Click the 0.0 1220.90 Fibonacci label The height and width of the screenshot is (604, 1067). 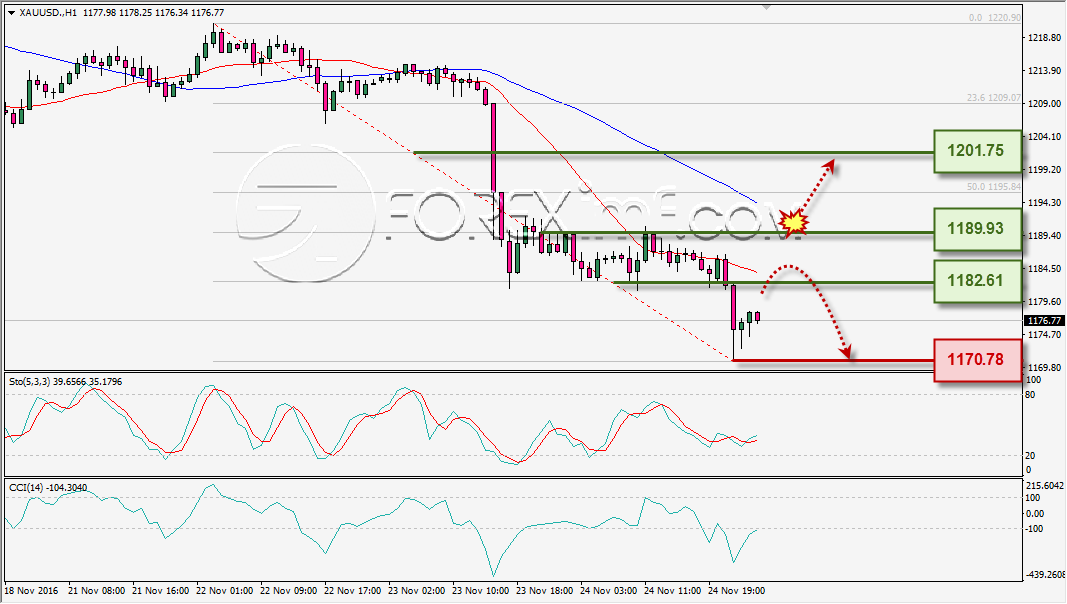994,18
